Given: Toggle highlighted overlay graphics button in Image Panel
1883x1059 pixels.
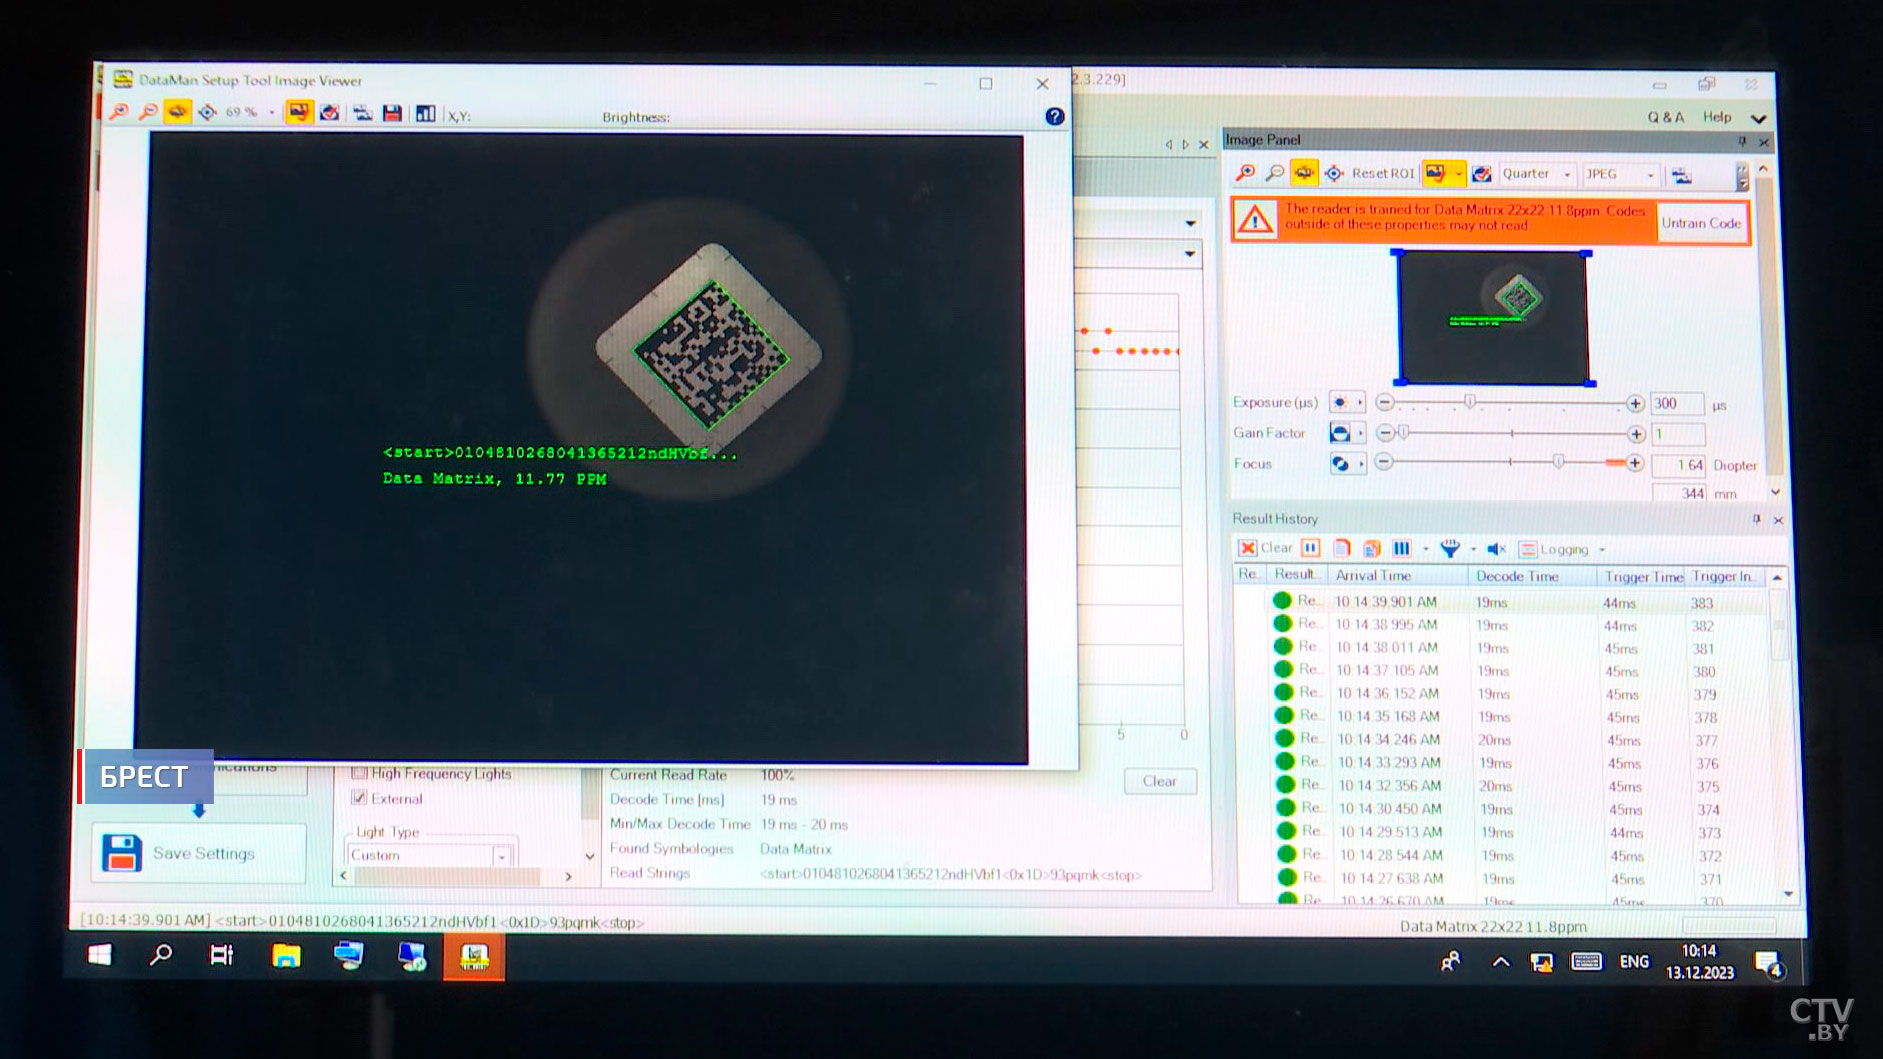Looking at the screenshot, I should click(x=1436, y=174).
